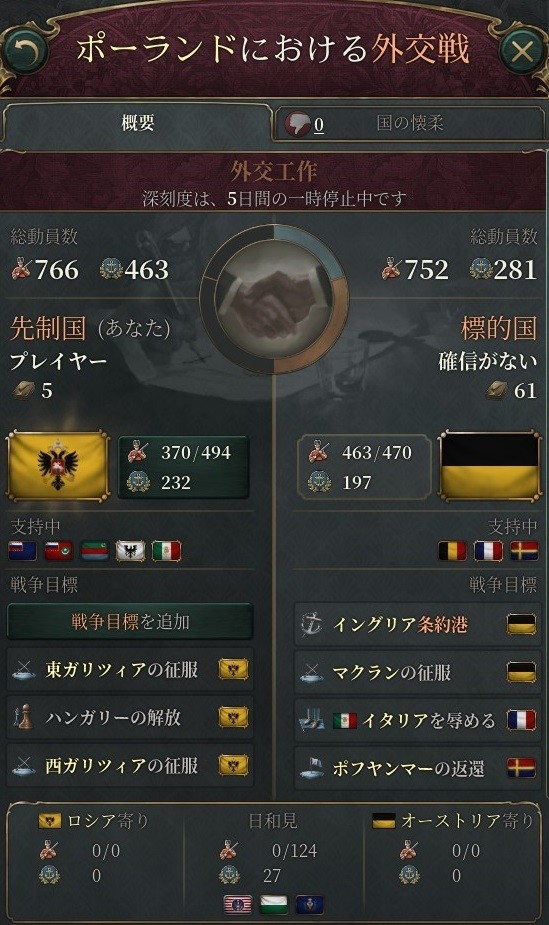The image size is (549, 925).
Task: Click the French flag under 支持中
Action: click(488, 551)
